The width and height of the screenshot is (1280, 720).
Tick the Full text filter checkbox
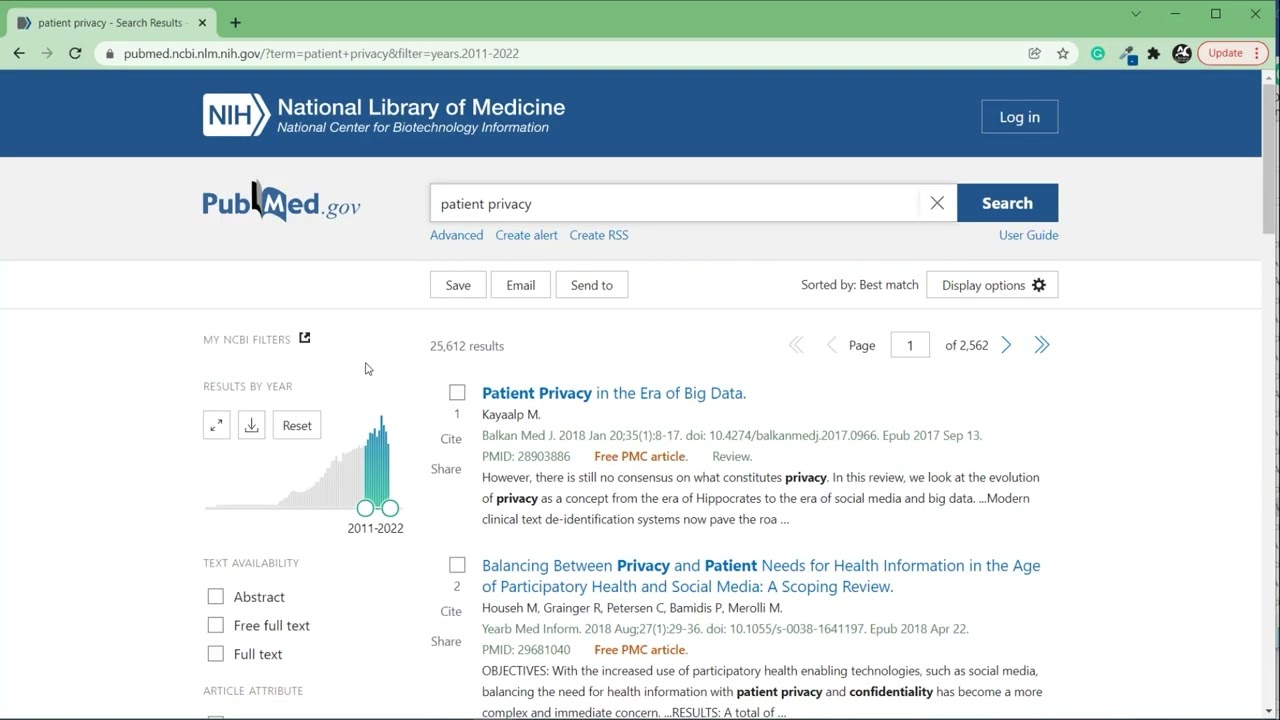[216, 654]
